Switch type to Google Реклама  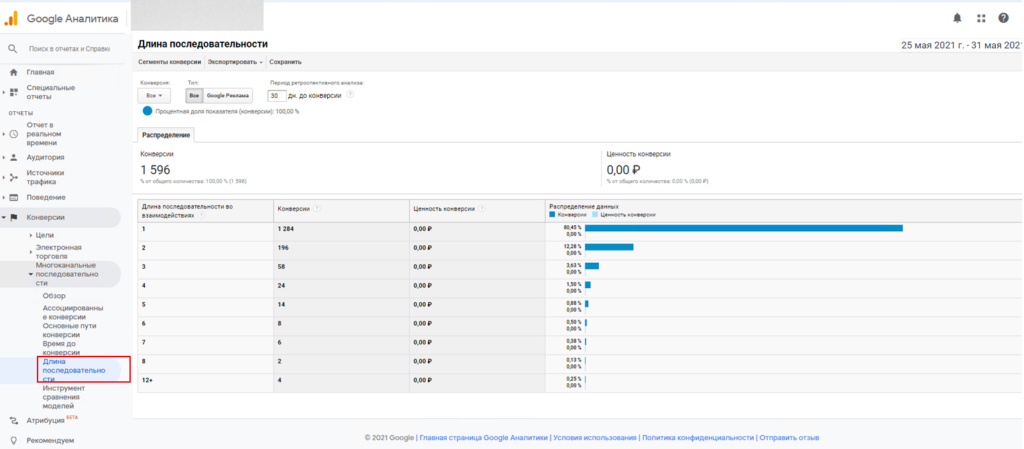tap(228, 95)
